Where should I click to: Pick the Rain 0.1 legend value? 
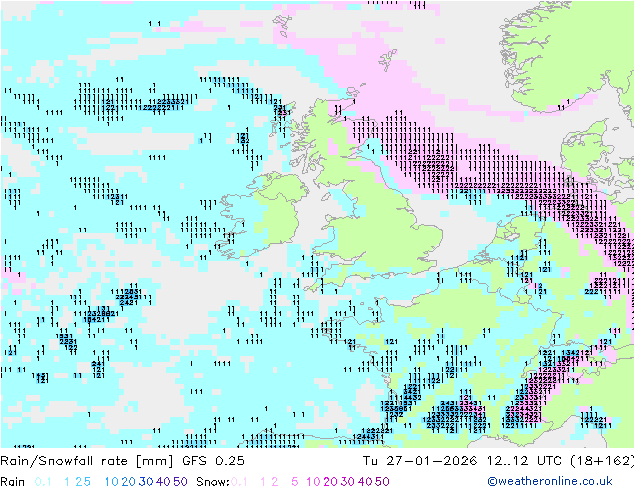coord(43,482)
